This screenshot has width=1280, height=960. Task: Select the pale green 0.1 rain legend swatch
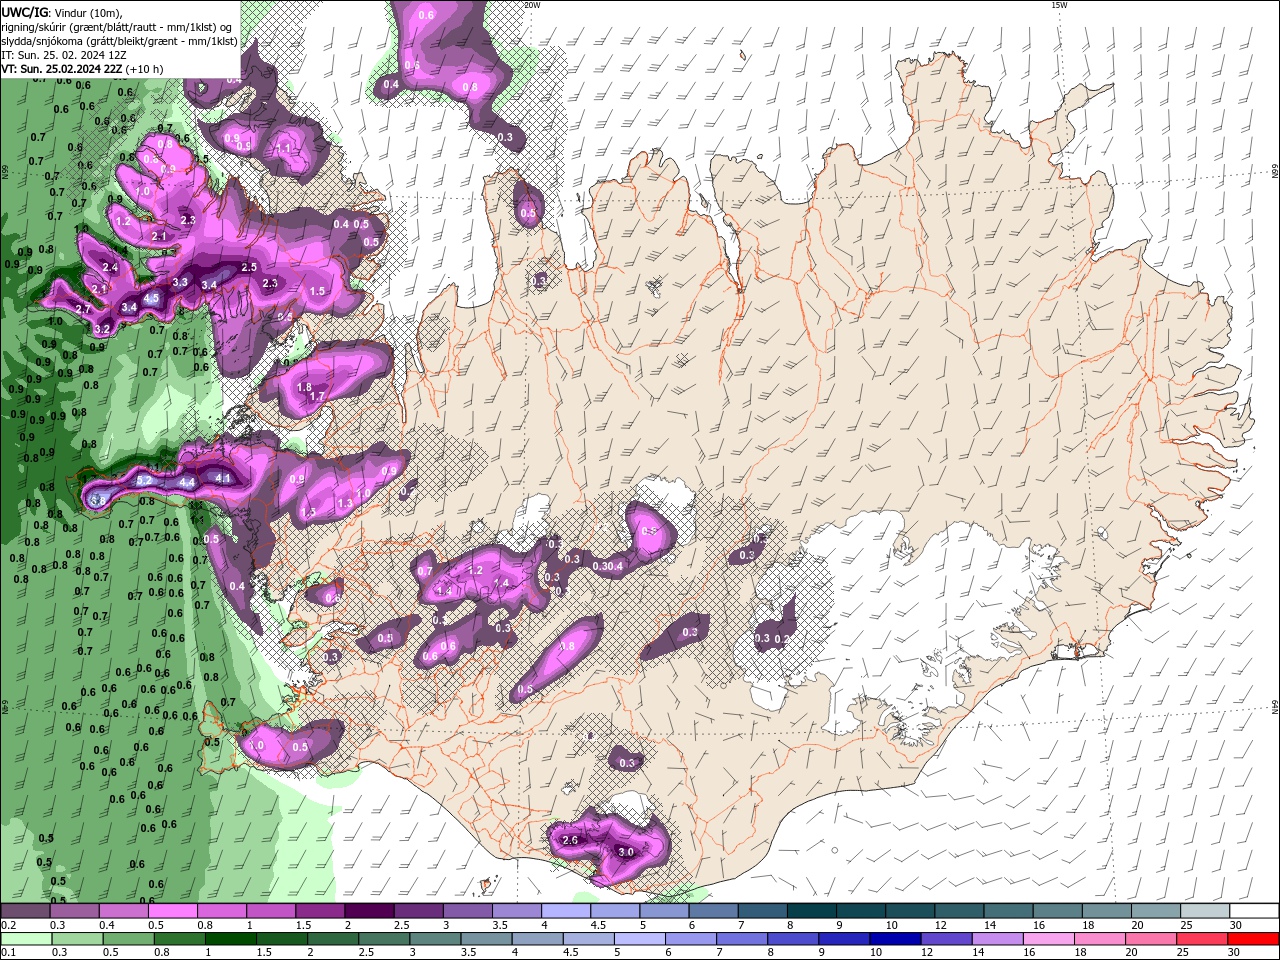click(25, 939)
